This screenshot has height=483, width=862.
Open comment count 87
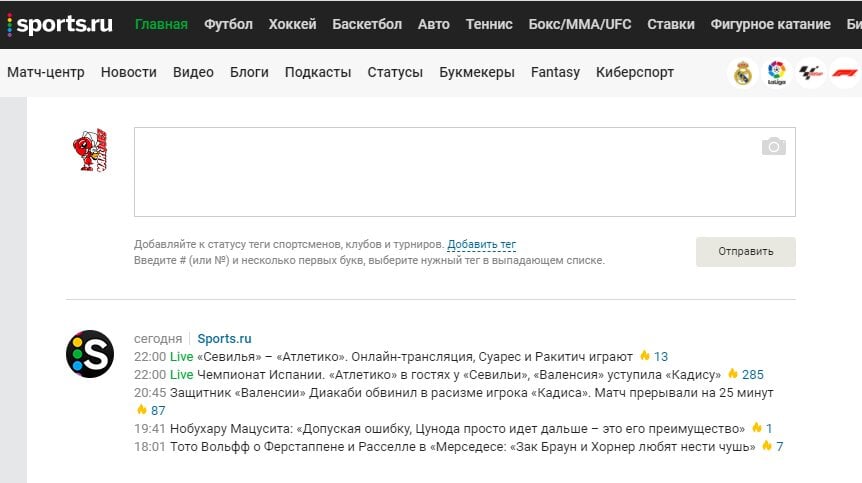point(158,410)
